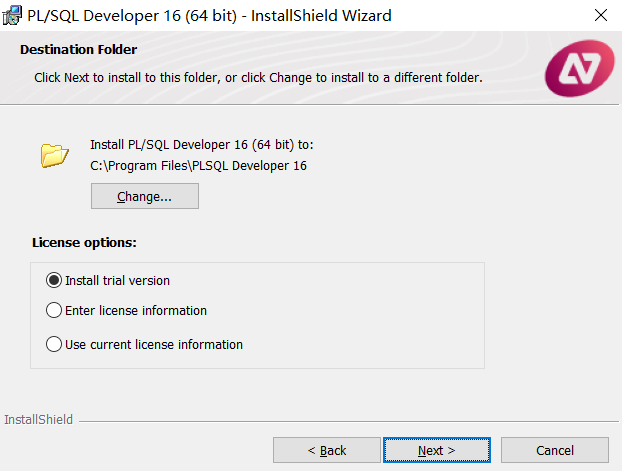Click the install path C:\Program Files text
This screenshot has width=622, height=471.
pyautogui.click(x=198, y=165)
